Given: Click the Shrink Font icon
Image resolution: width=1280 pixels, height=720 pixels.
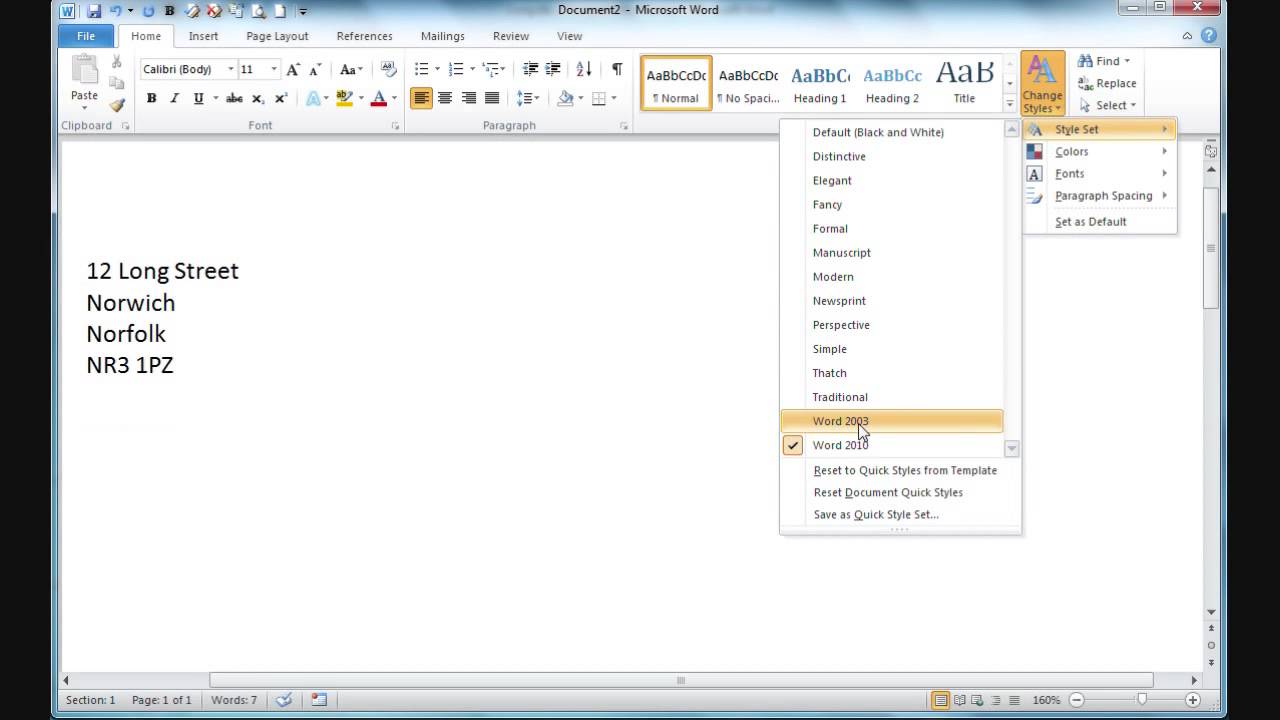Looking at the screenshot, I should pyautogui.click(x=315, y=69).
